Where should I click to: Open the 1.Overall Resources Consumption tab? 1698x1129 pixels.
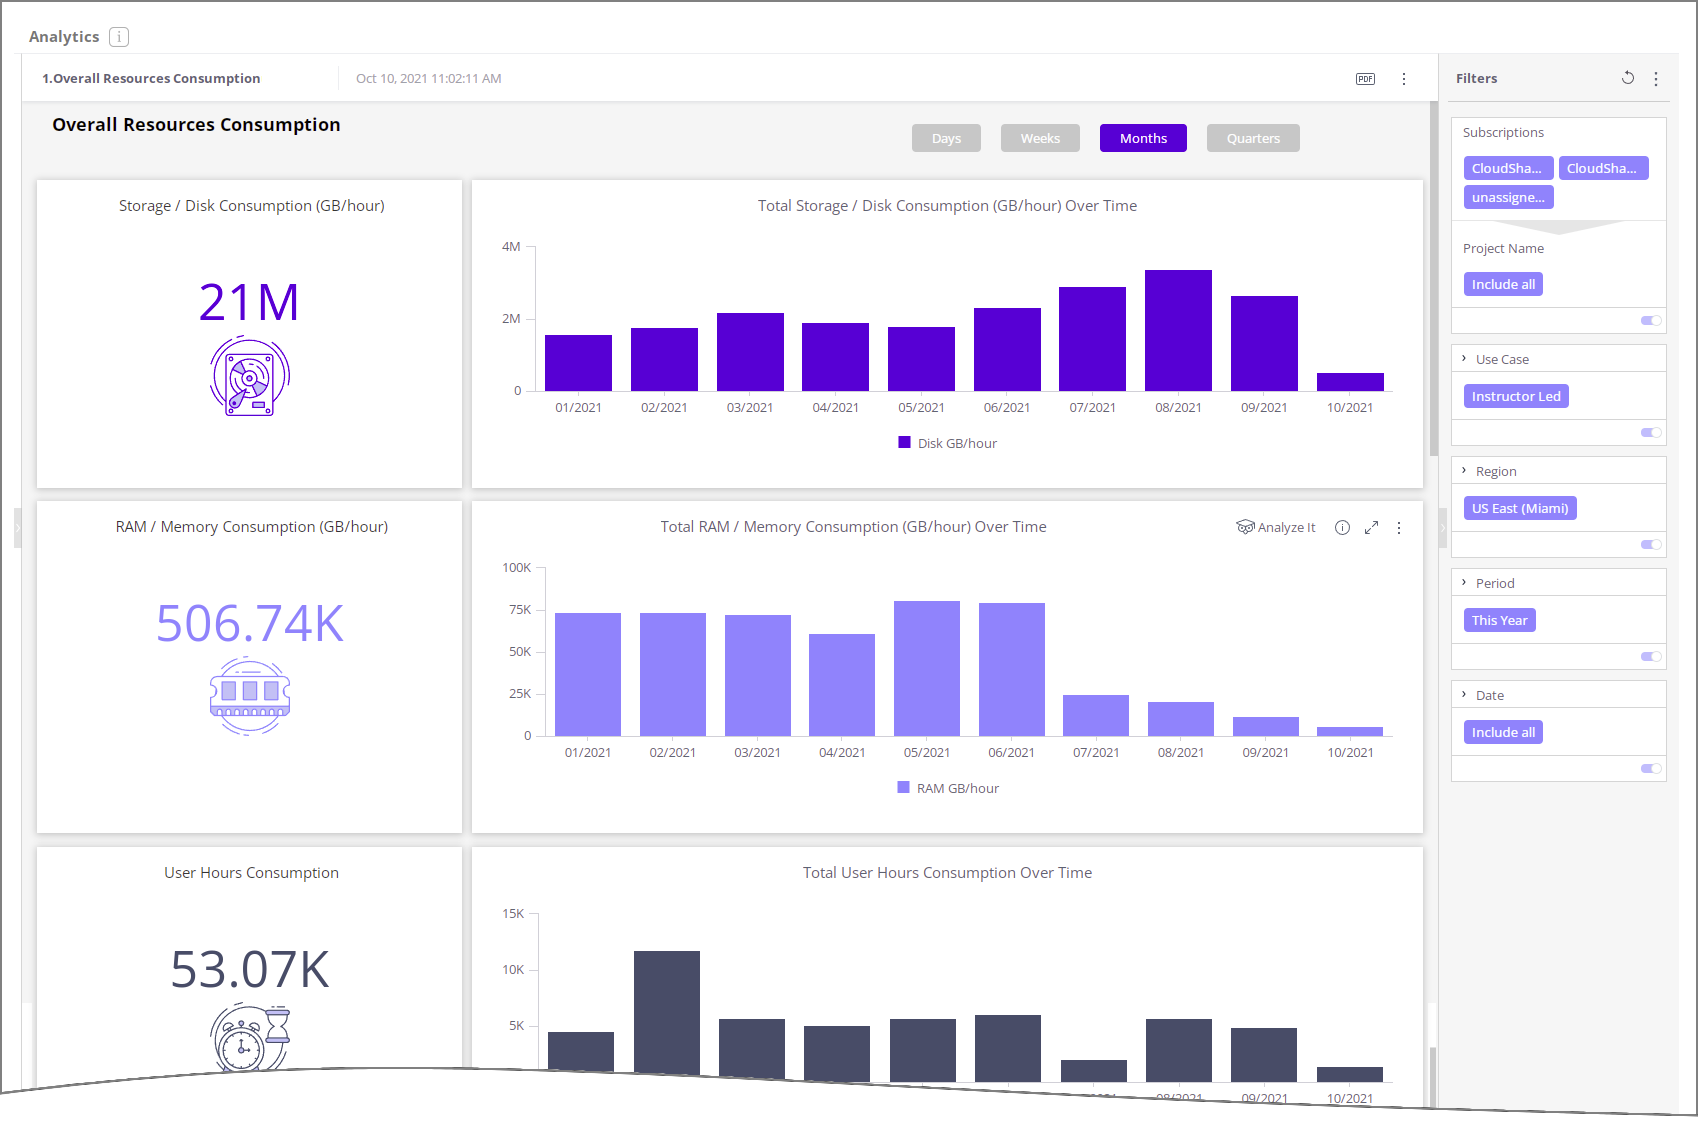point(151,78)
